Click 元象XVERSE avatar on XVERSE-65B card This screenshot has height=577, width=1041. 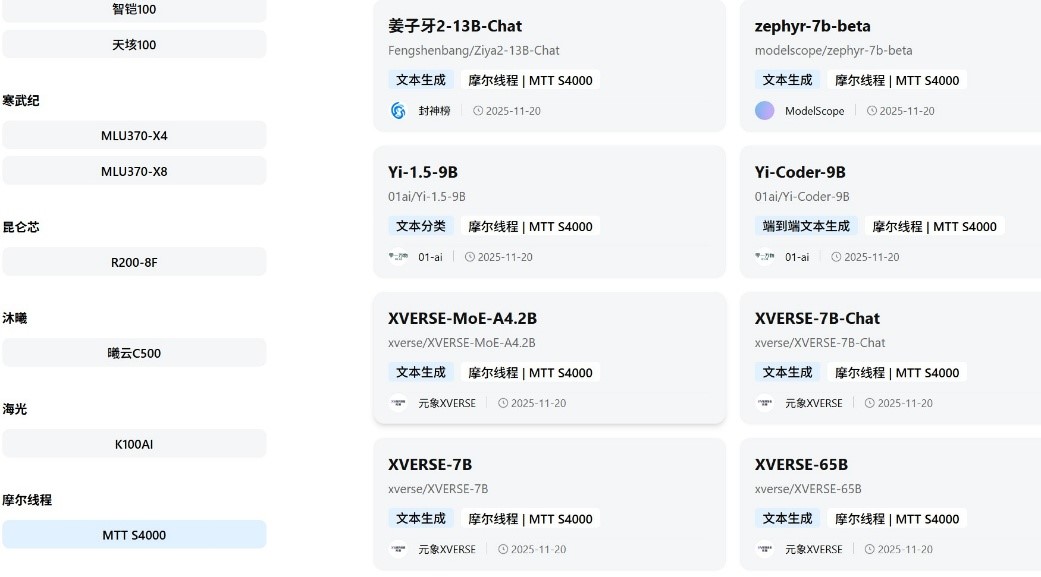point(765,549)
